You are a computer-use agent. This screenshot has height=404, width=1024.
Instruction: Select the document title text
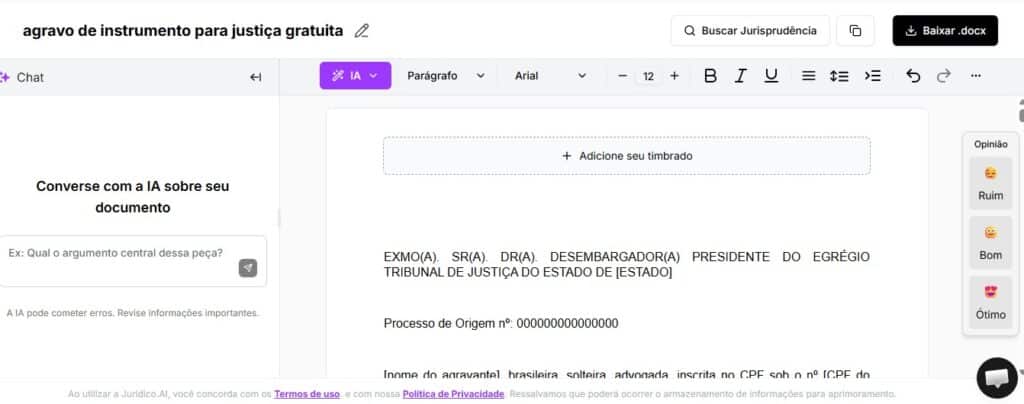click(183, 31)
